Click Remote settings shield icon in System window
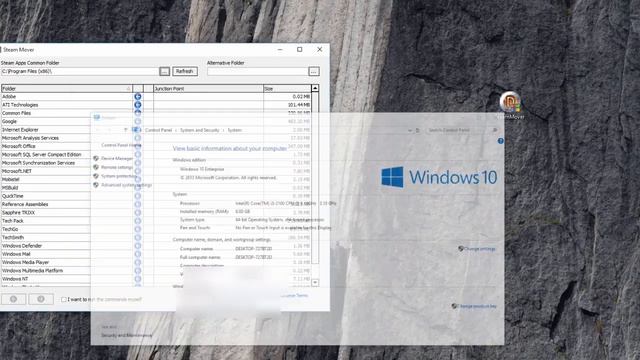Image resolution: width=640 pixels, height=360 pixels. (96, 167)
